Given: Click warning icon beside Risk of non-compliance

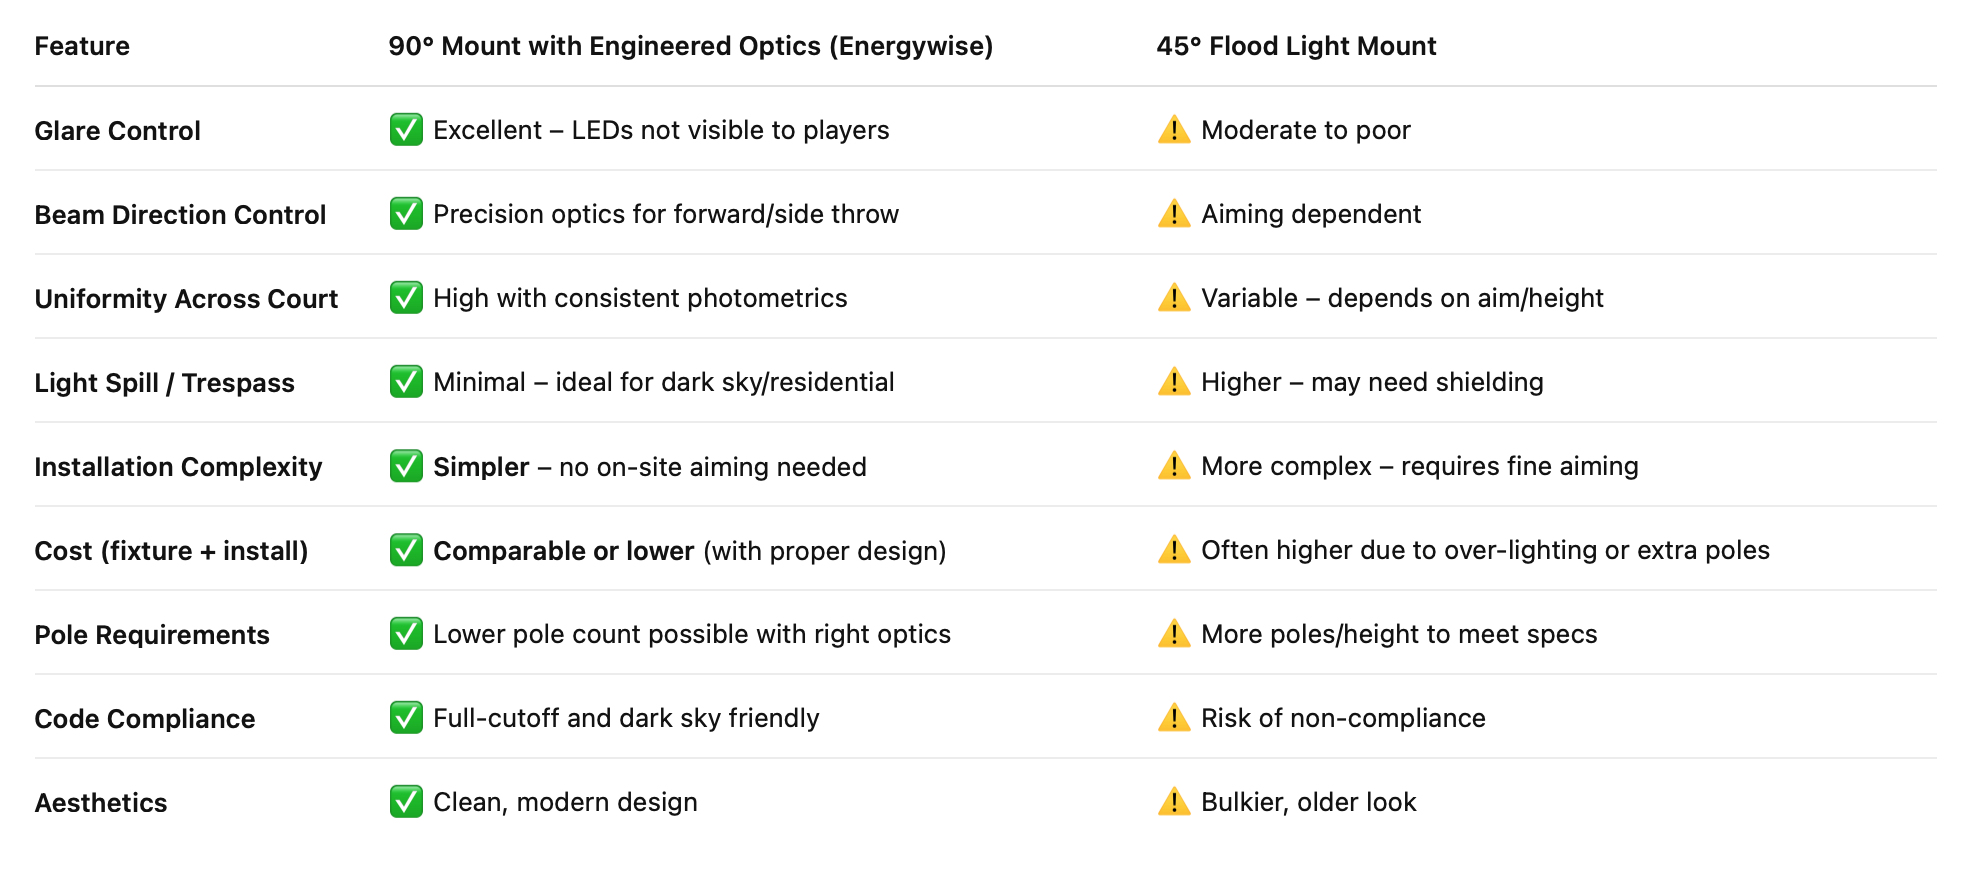Looking at the screenshot, I should tap(1174, 718).
